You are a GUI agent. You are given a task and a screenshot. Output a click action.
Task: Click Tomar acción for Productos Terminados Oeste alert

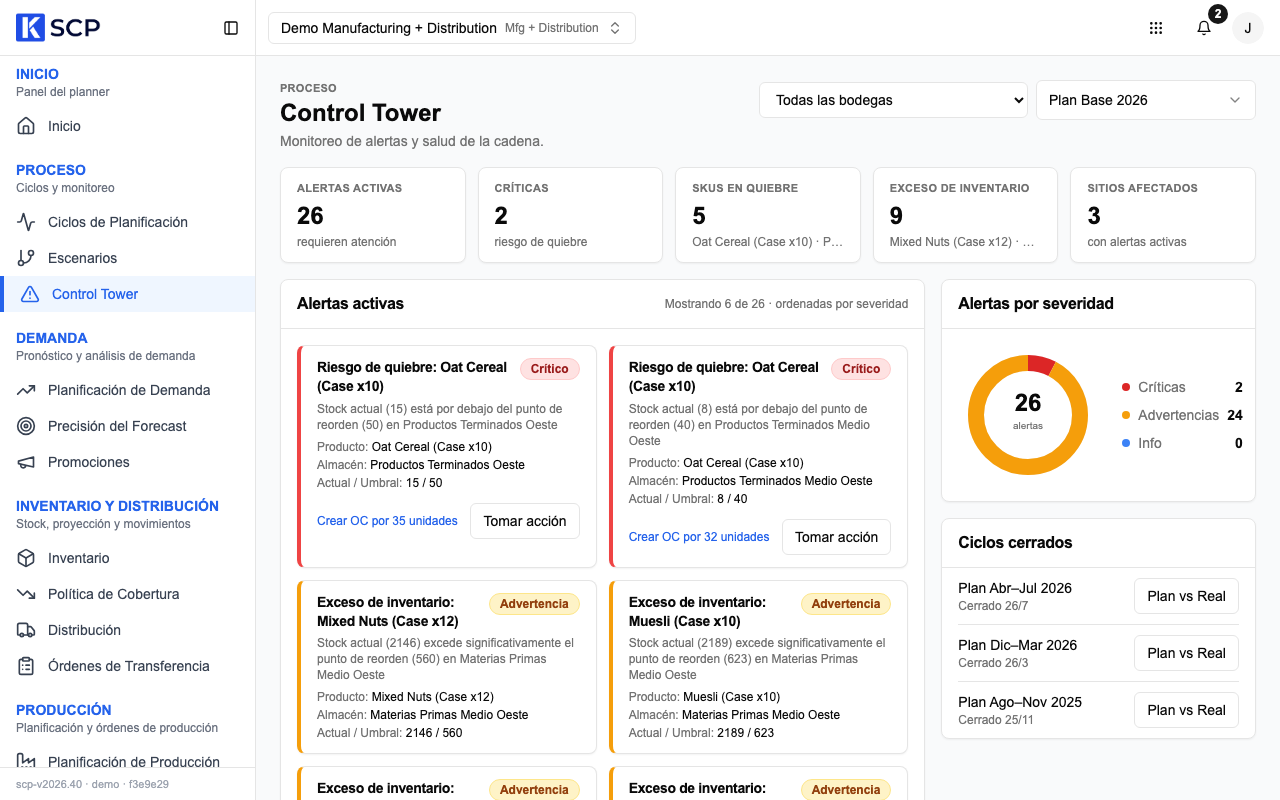coord(525,521)
